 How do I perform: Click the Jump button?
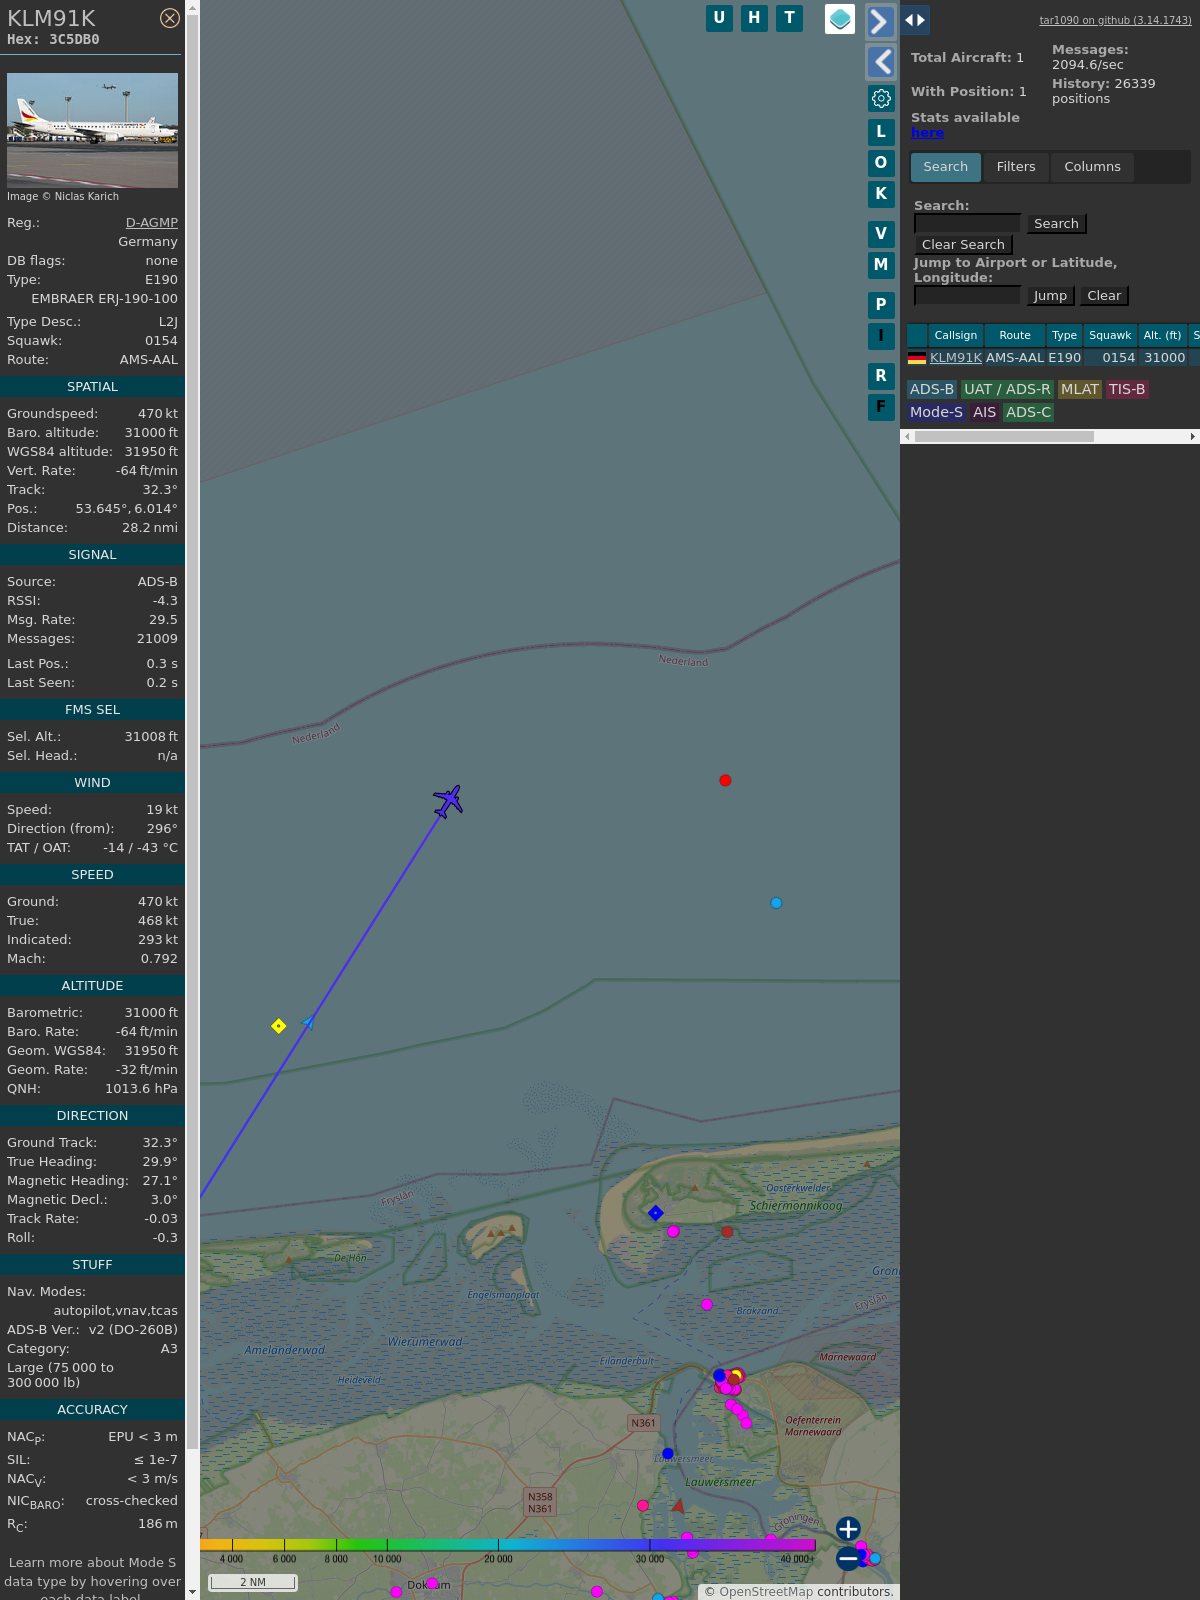(x=1050, y=296)
